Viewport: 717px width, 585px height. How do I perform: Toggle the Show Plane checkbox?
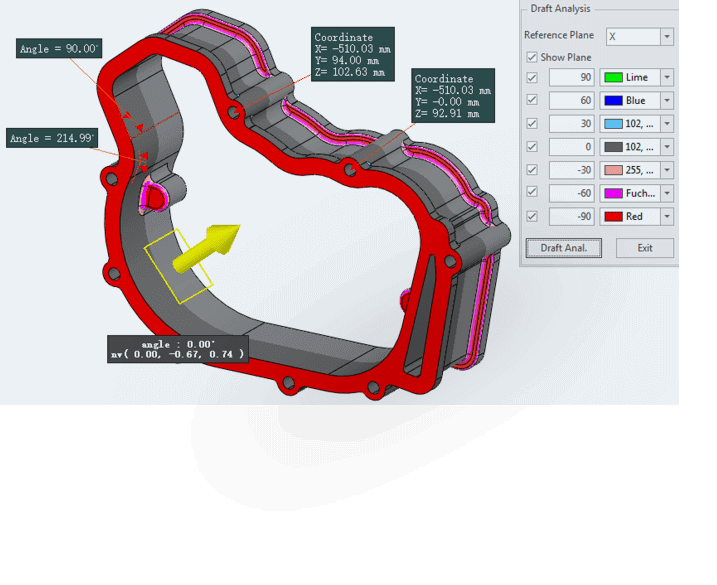(x=532, y=57)
